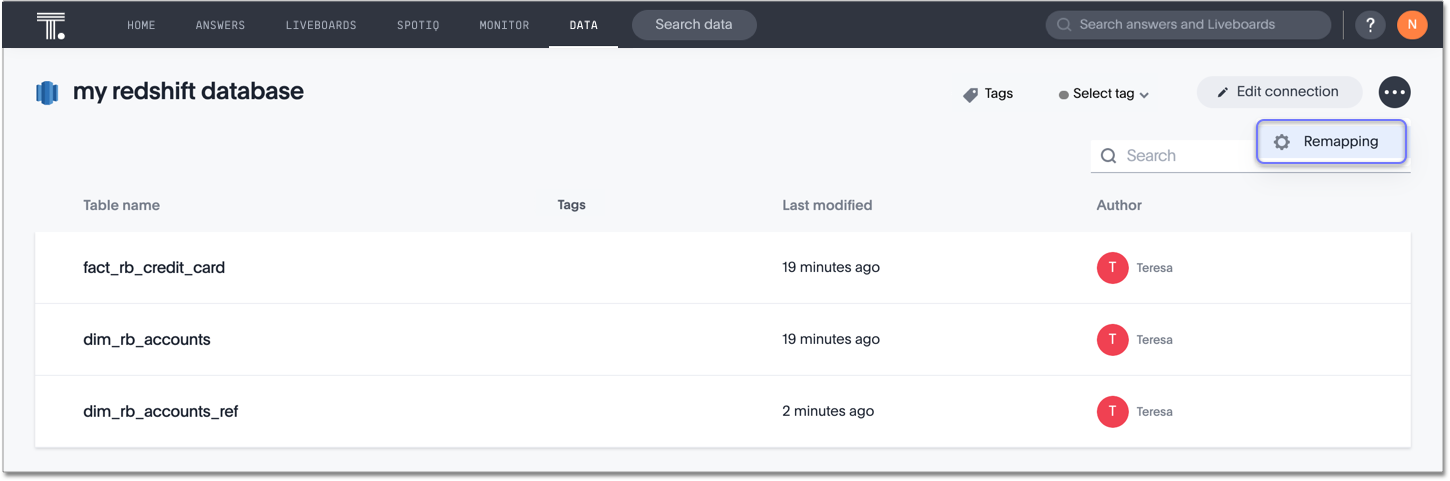Open the fact_rb_credit_card table
This screenshot has width=1450, height=481.
[x=154, y=268]
